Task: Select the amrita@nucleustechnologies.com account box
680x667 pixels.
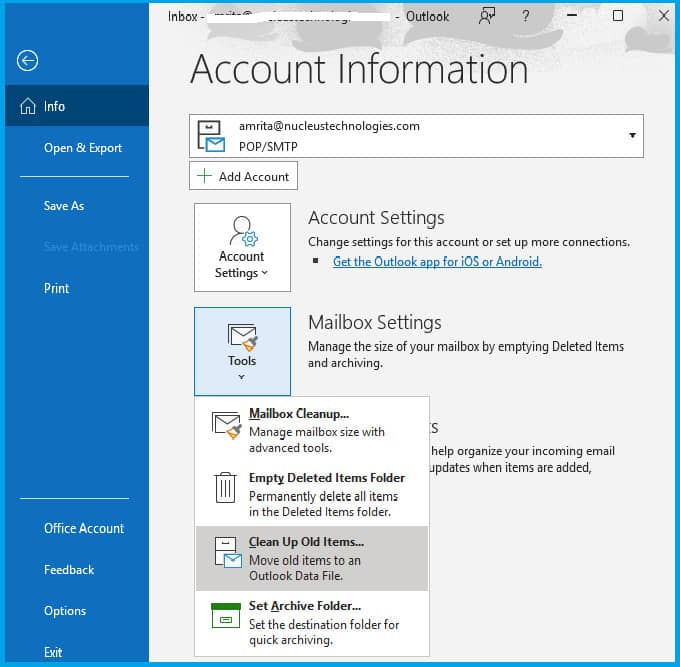Action: 416,136
